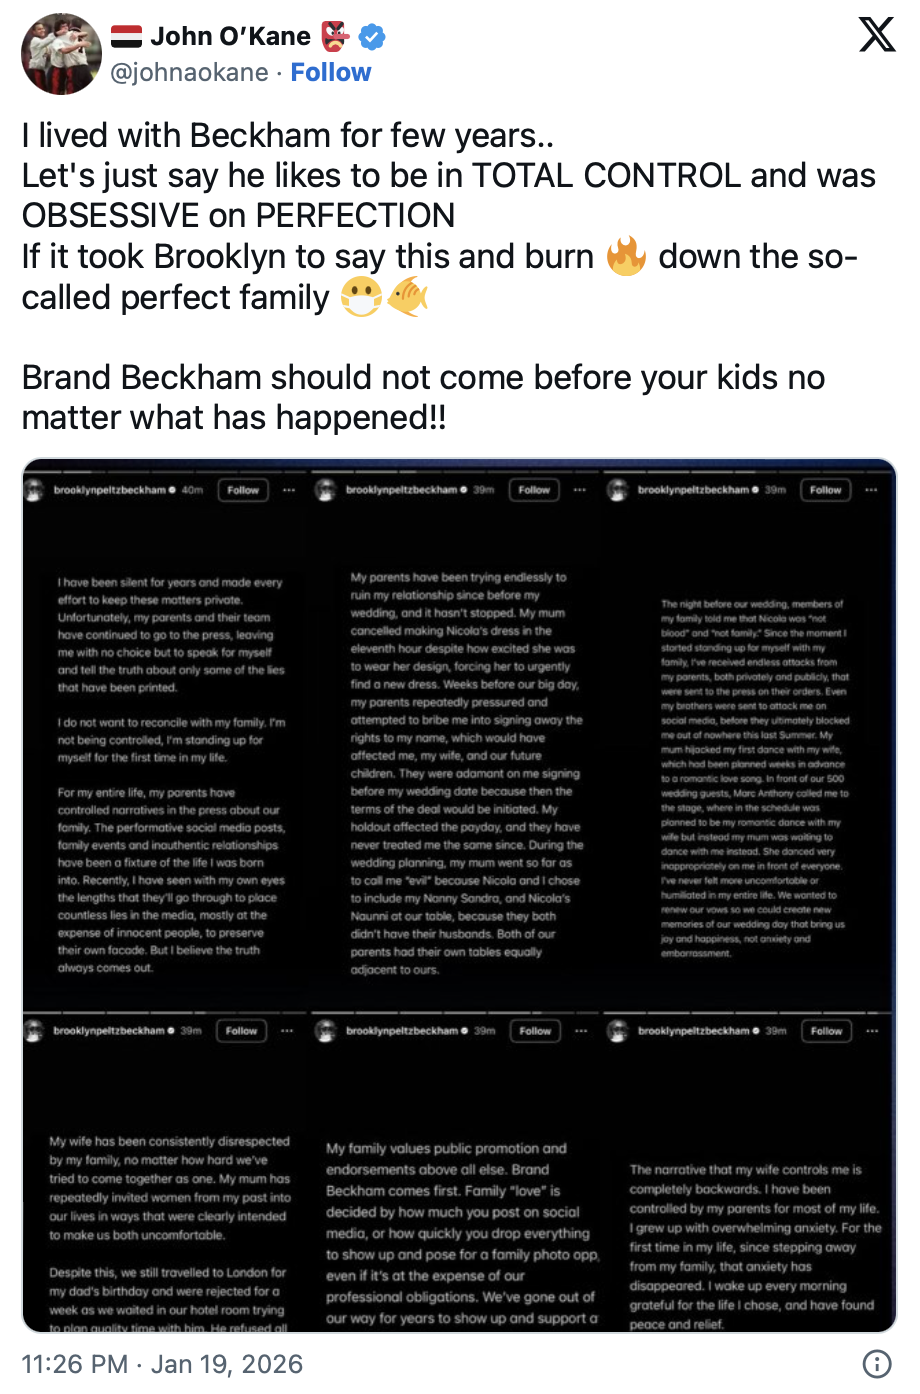
Task: Open the @johnaokane handle link
Action: [189, 73]
